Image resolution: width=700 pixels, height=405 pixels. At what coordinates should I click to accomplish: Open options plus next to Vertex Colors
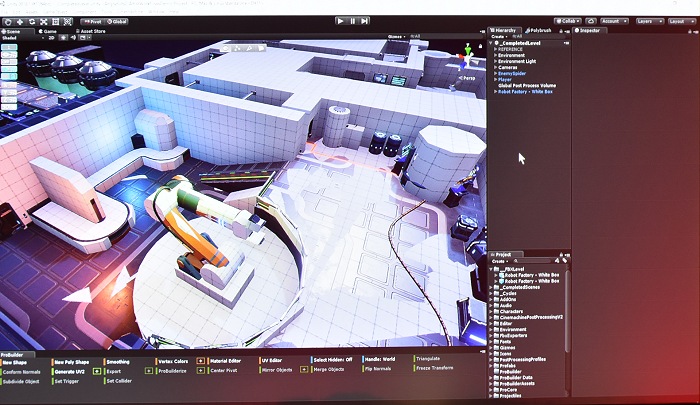pos(200,361)
